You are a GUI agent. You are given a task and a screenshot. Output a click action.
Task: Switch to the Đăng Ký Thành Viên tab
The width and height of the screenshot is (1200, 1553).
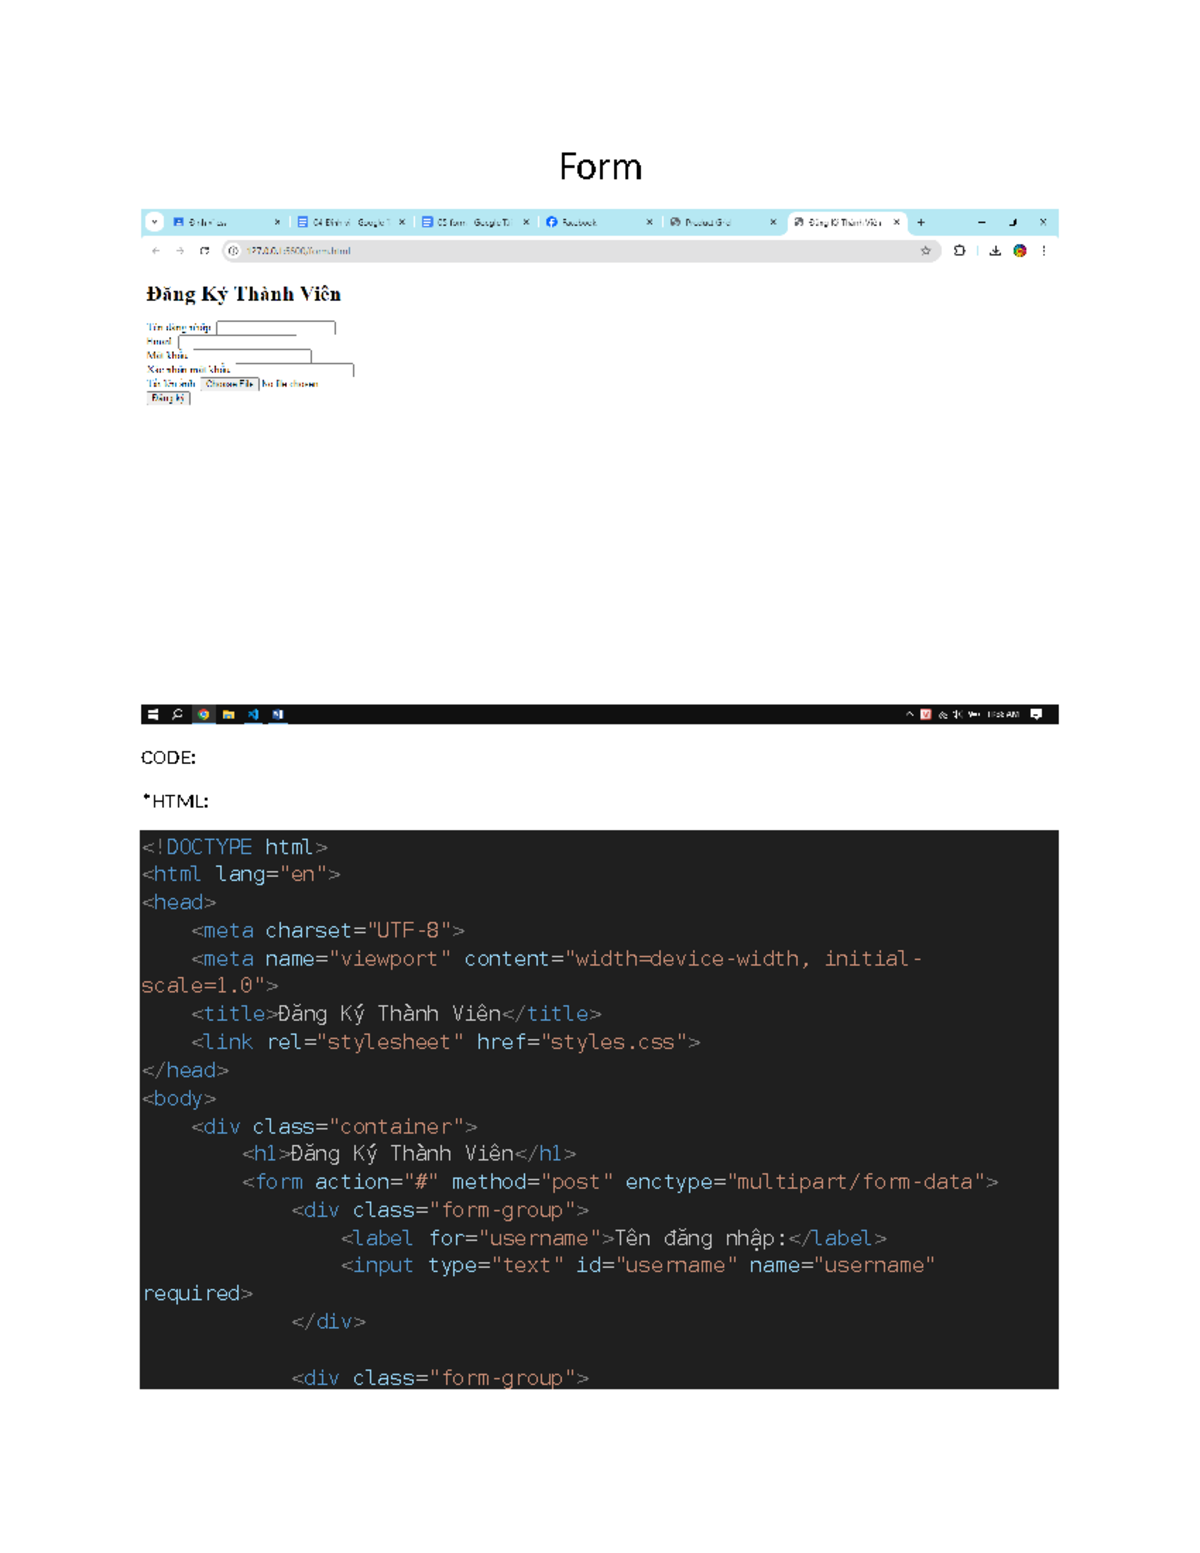847,222
